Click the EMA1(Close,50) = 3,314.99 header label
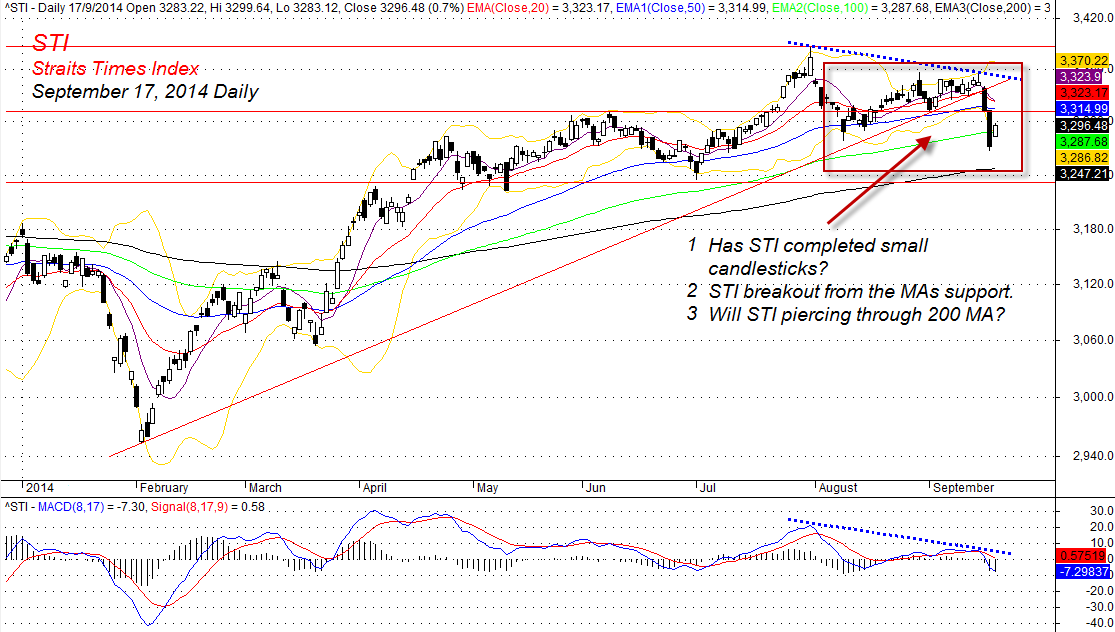 692,8
